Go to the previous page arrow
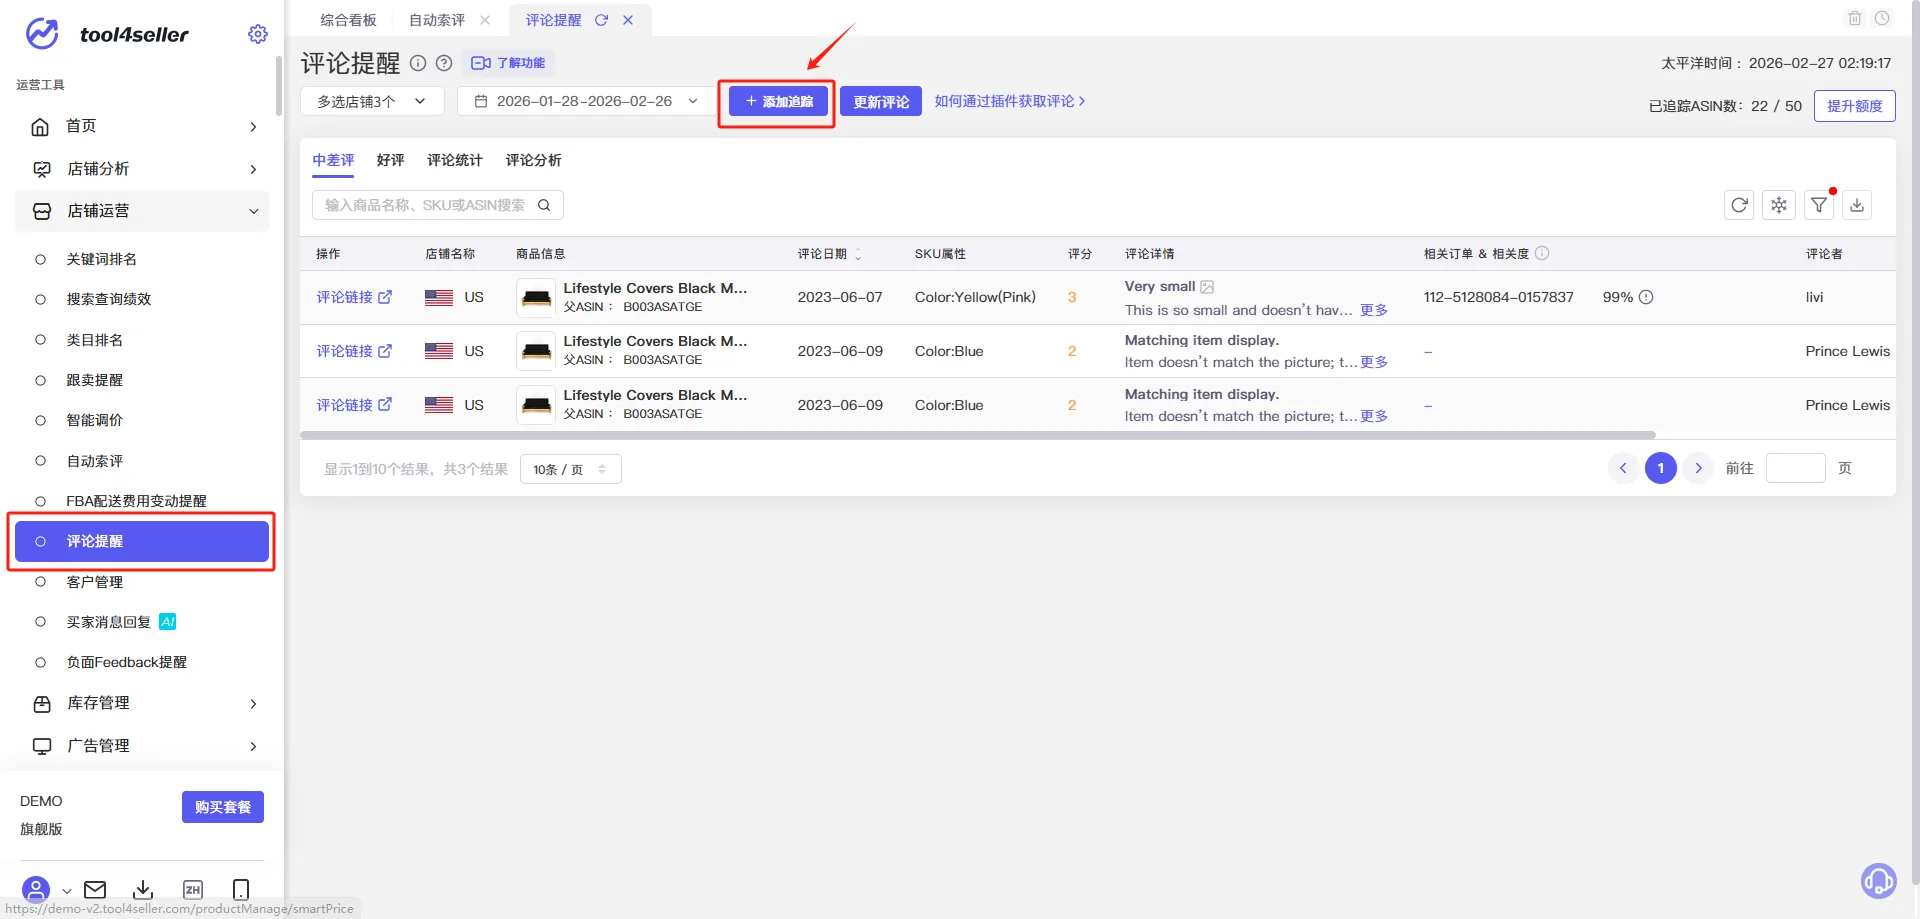1920x919 pixels. 1623,468
